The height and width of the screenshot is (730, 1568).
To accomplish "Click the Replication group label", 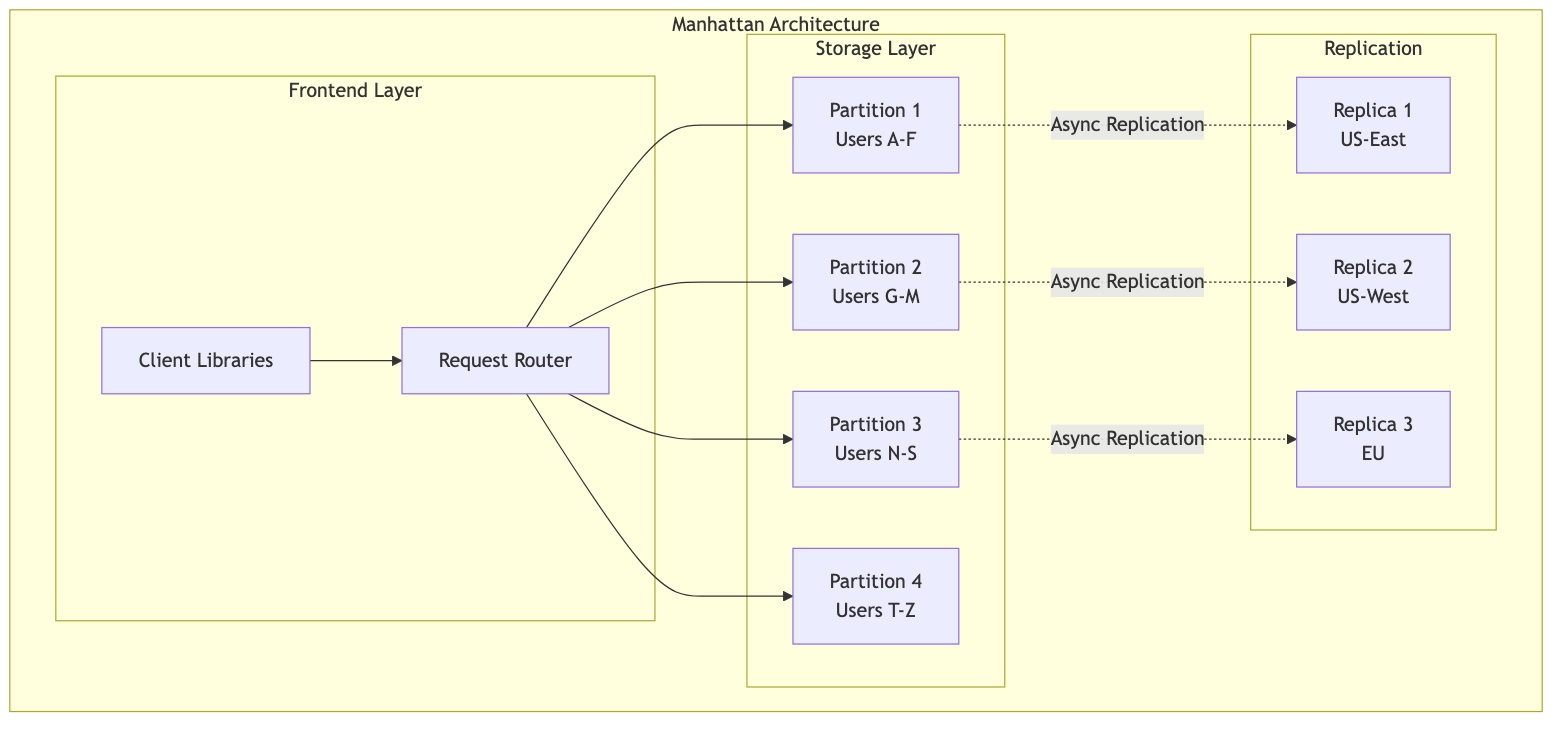I will tap(1373, 49).
